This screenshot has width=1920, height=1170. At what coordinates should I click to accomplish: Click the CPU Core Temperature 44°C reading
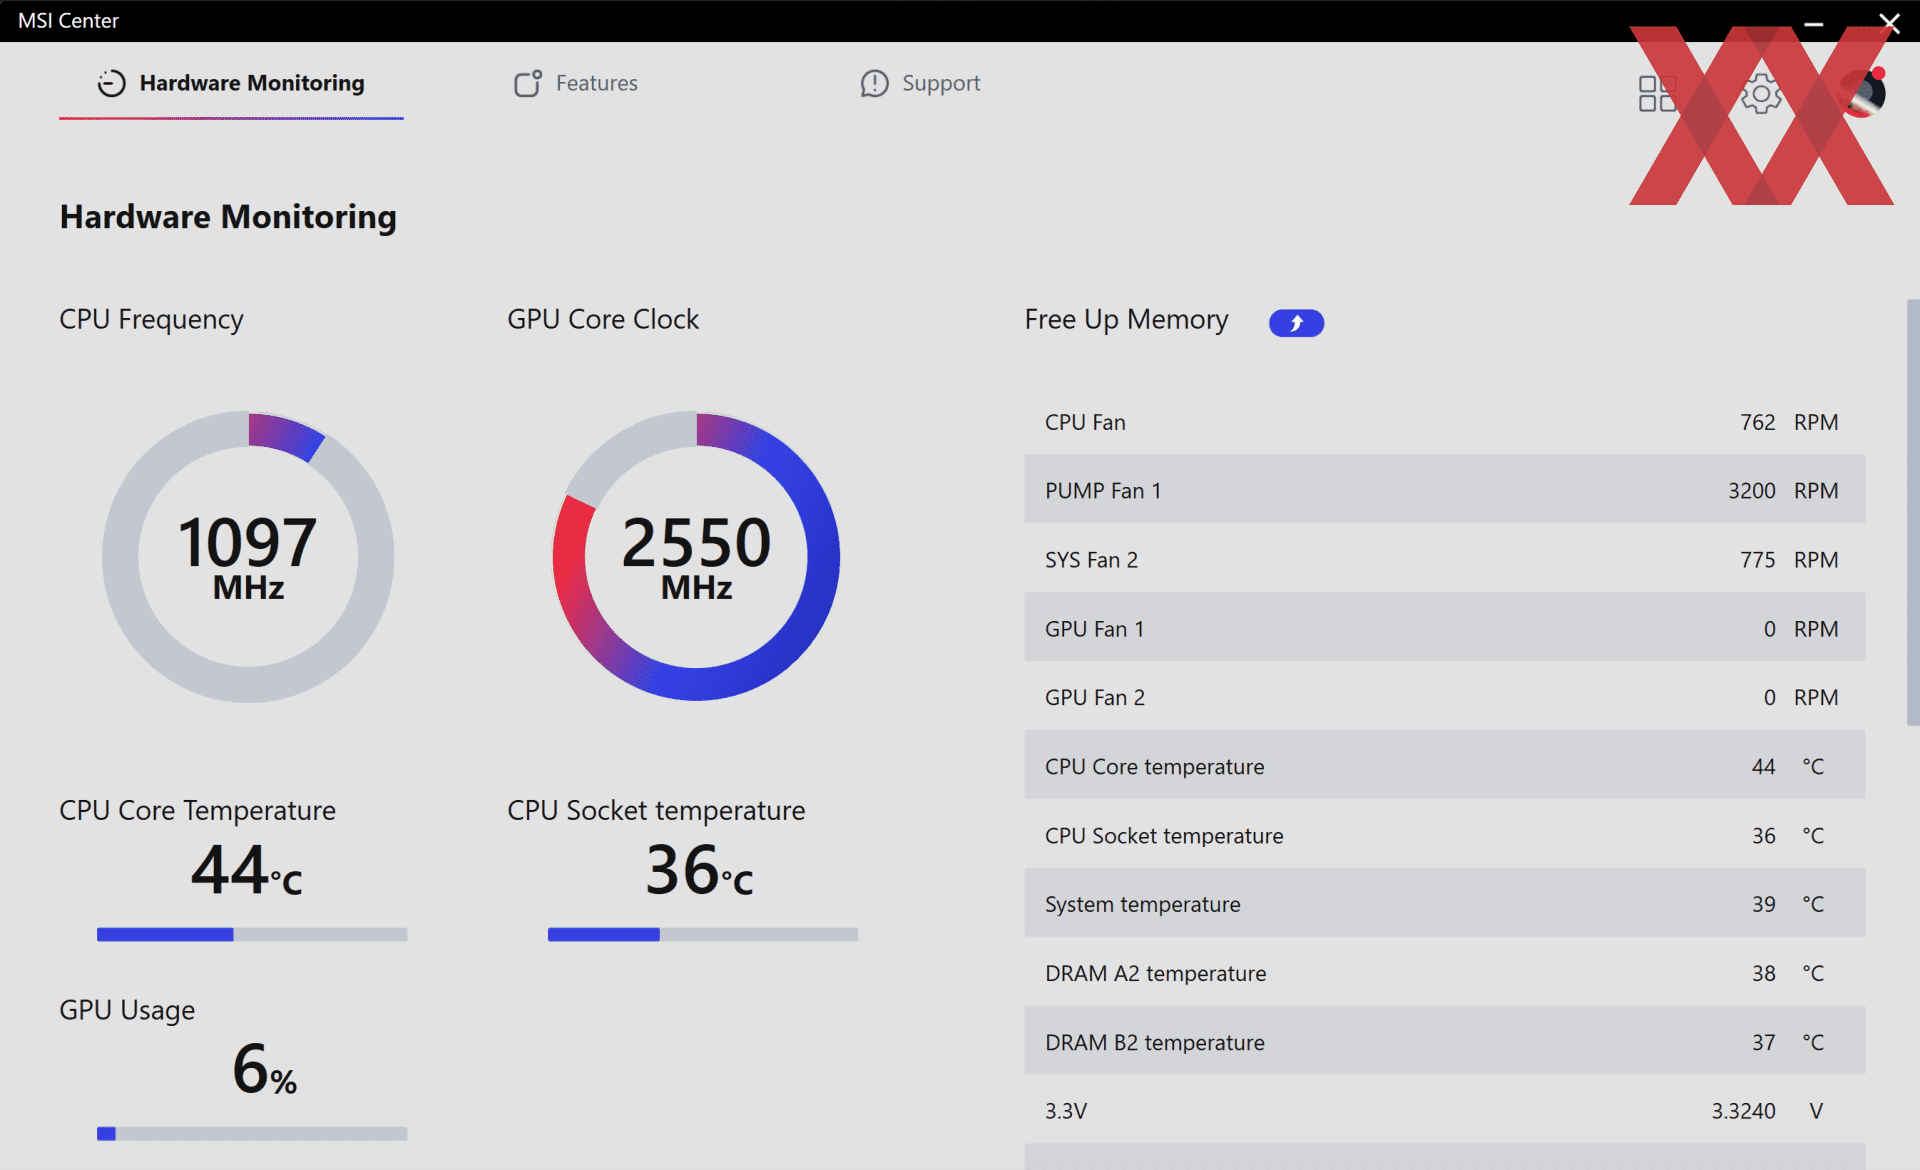[247, 869]
